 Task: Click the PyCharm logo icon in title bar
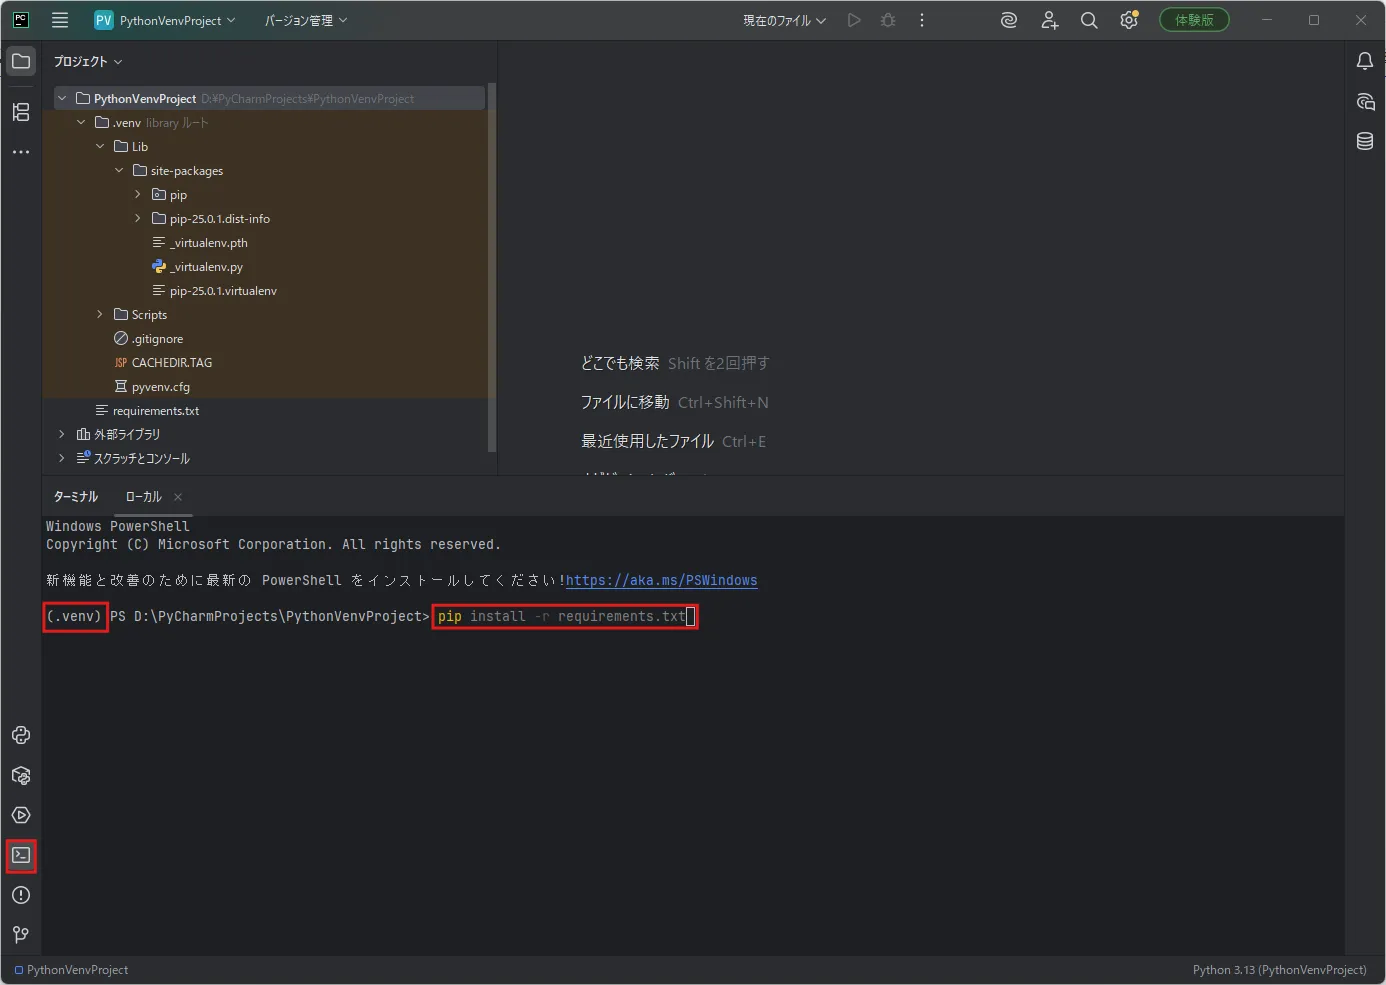(20, 20)
